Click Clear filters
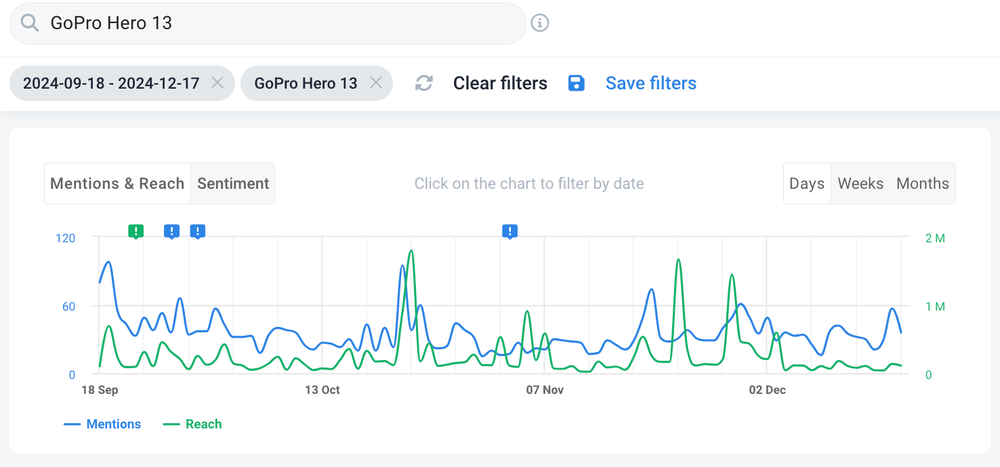This screenshot has height=467, width=1000. (500, 84)
